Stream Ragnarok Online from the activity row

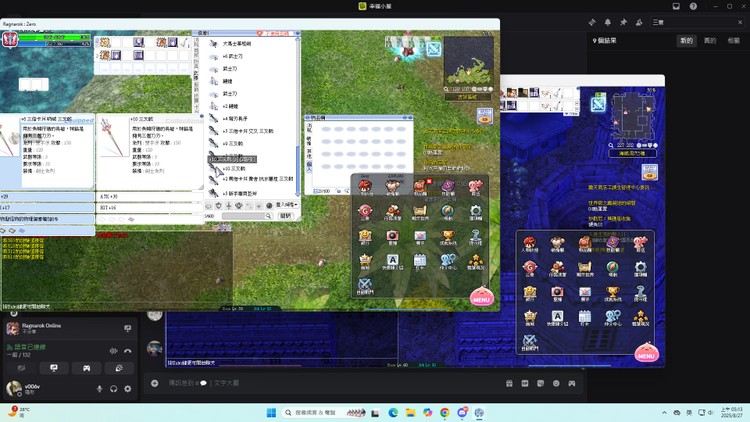pyautogui.click(x=128, y=328)
